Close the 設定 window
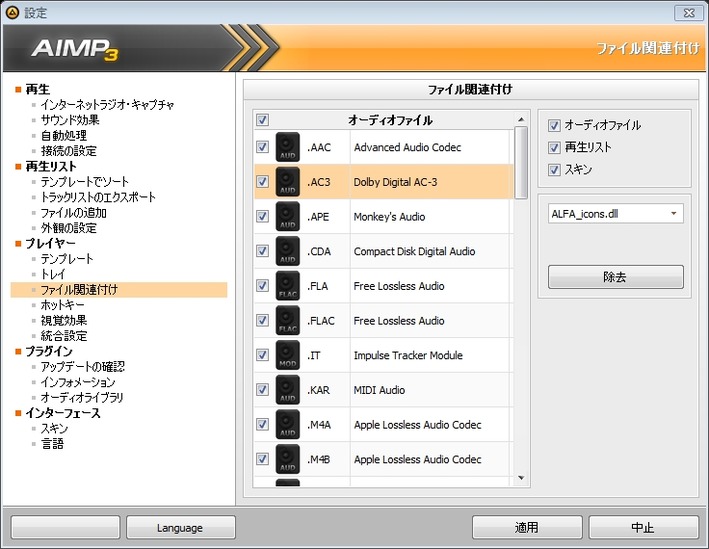Image resolution: width=709 pixels, height=549 pixels. click(x=689, y=13)
